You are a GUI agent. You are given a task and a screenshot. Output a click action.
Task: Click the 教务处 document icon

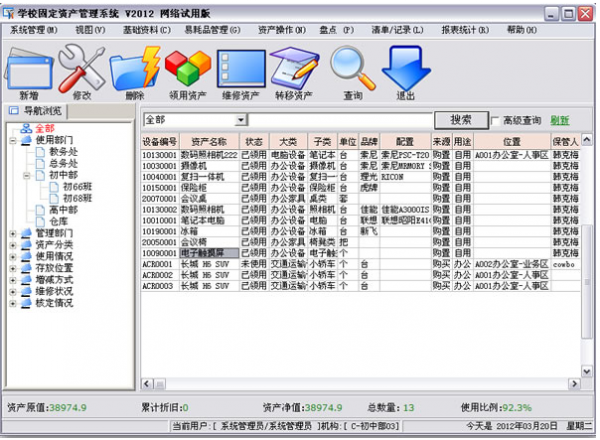tap(40, 152)
